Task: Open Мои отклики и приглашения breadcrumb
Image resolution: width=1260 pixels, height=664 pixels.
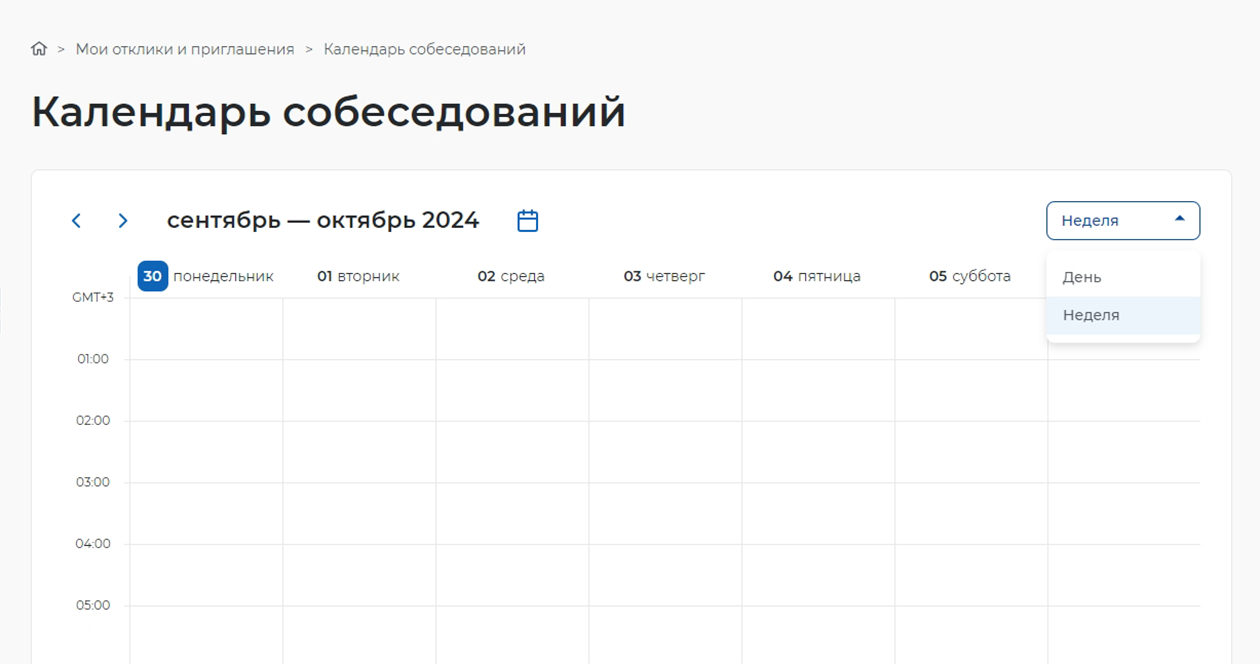Action: coord(185,49)
